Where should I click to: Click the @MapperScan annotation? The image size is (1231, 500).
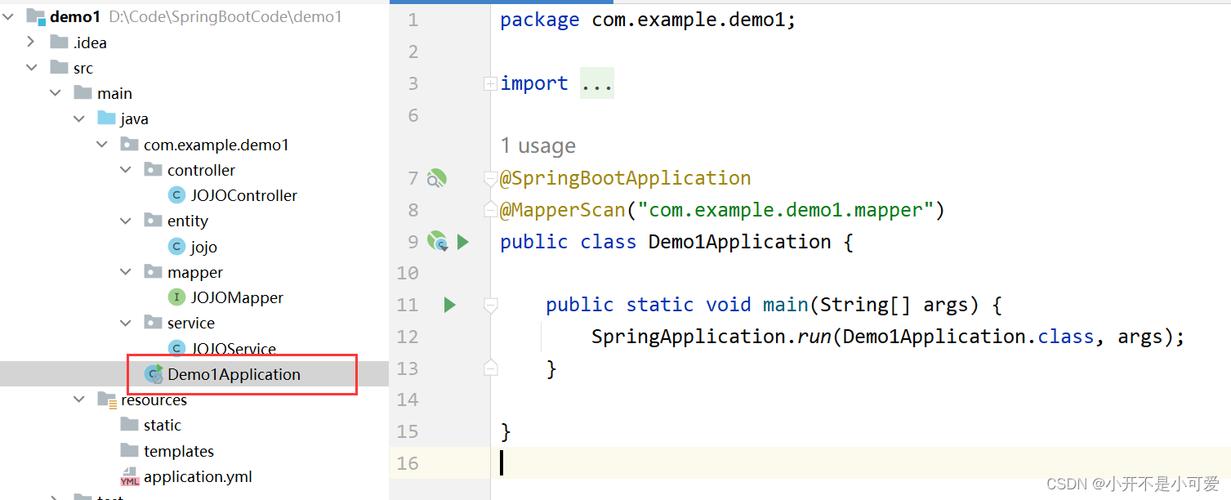click(562, 210)
